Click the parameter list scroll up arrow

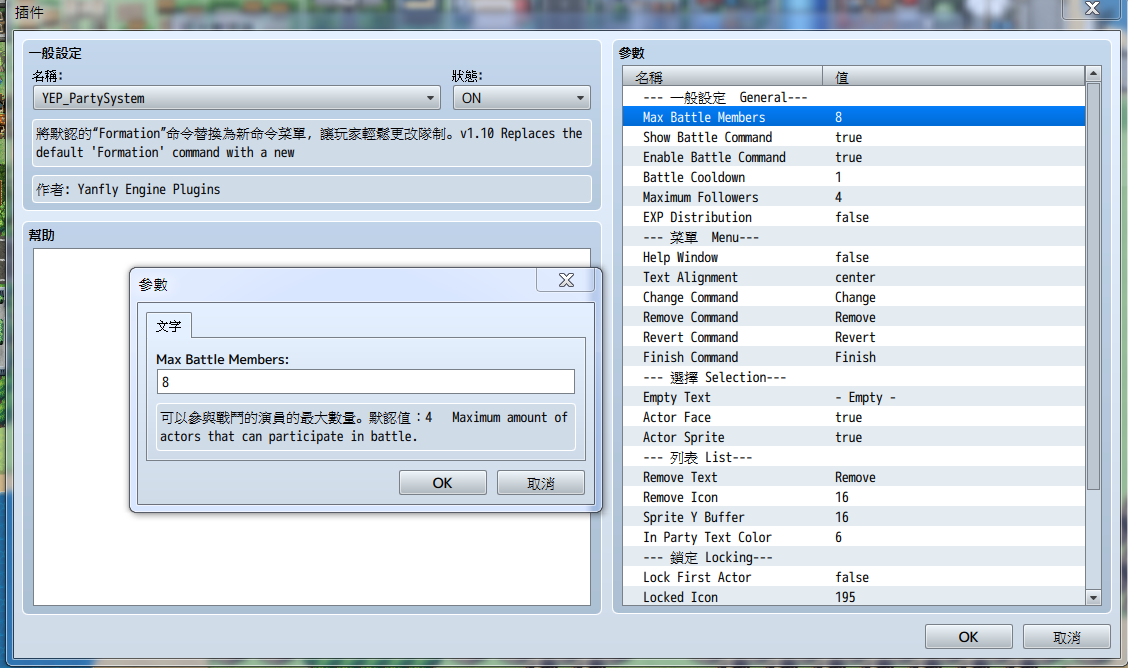point(1093,73)
